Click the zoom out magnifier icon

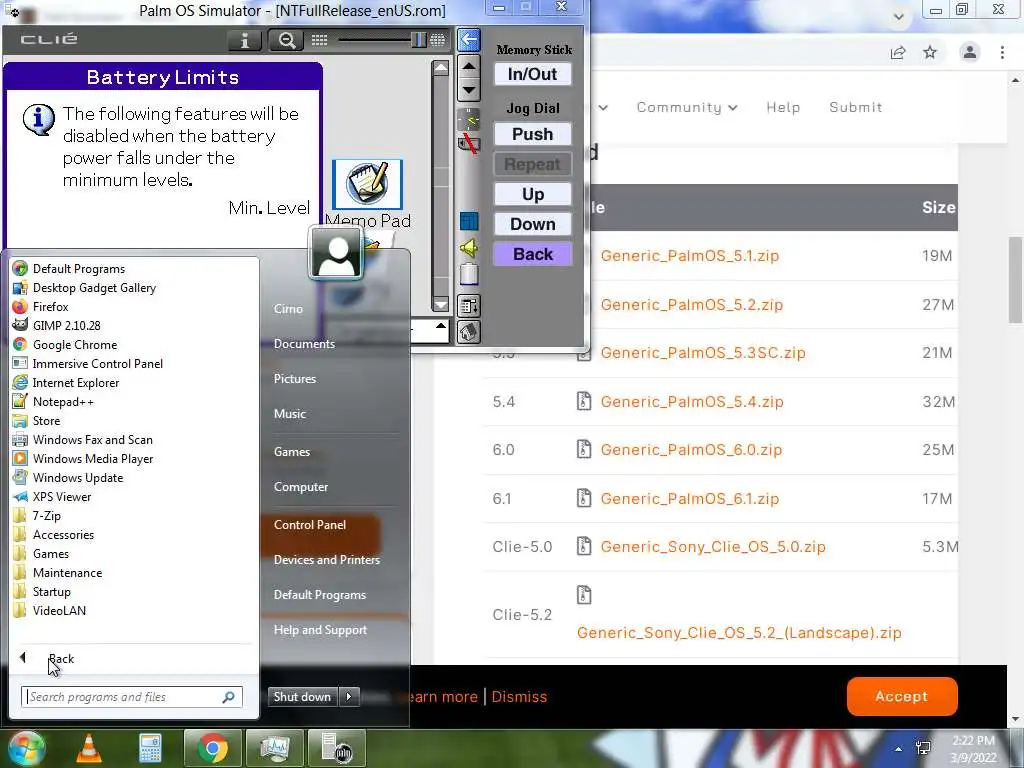[287, 40]
